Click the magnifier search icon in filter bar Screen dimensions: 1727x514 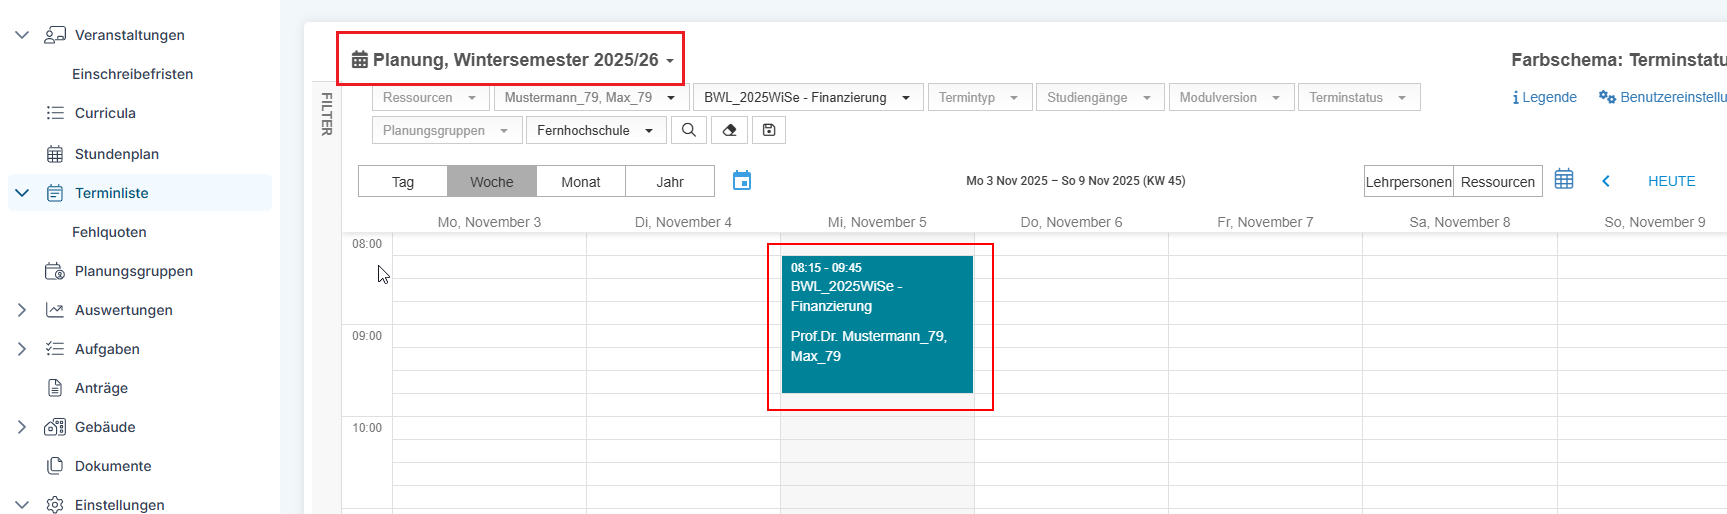pyautogui.click(x=689, y=130)
